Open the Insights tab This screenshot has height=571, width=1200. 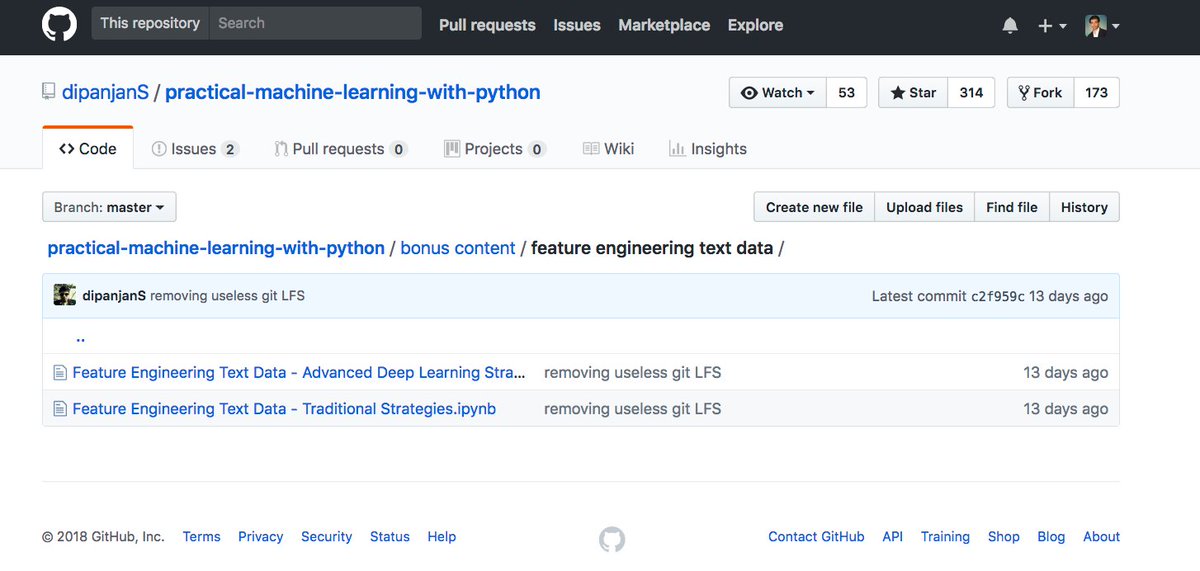[707, 149]
